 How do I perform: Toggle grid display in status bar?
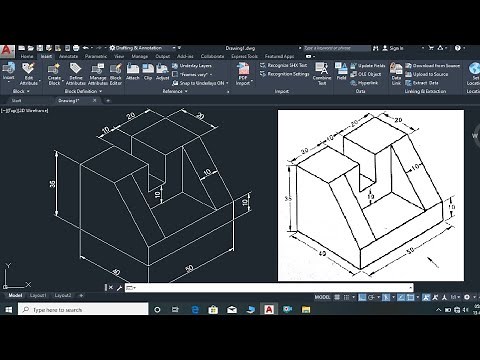(337, 297)
